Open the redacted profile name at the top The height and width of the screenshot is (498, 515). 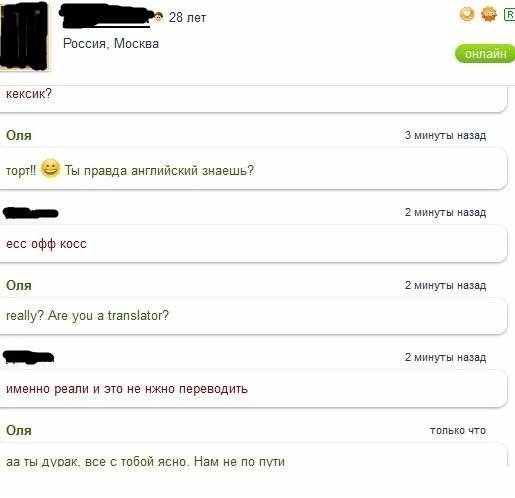click(106, 16)
